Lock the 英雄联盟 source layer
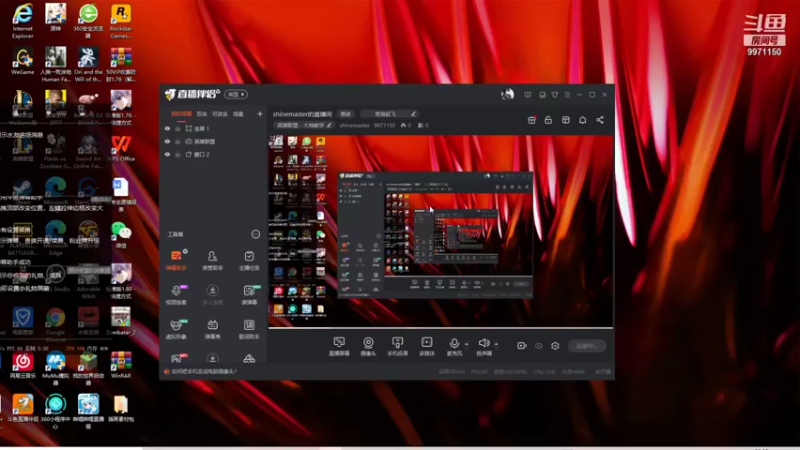The width and height of the screenshot is (800, 450). click(x=178, y=141)
